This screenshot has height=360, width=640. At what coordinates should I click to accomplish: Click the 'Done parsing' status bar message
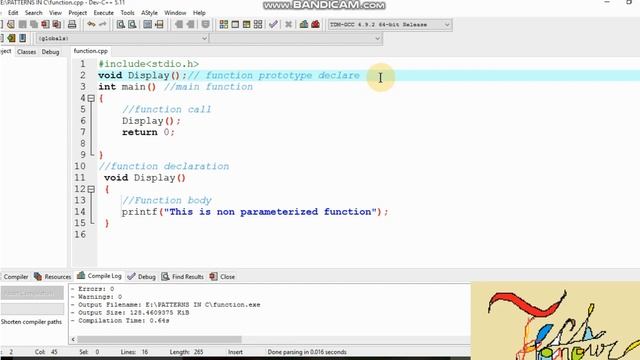(x=307, y=352)
